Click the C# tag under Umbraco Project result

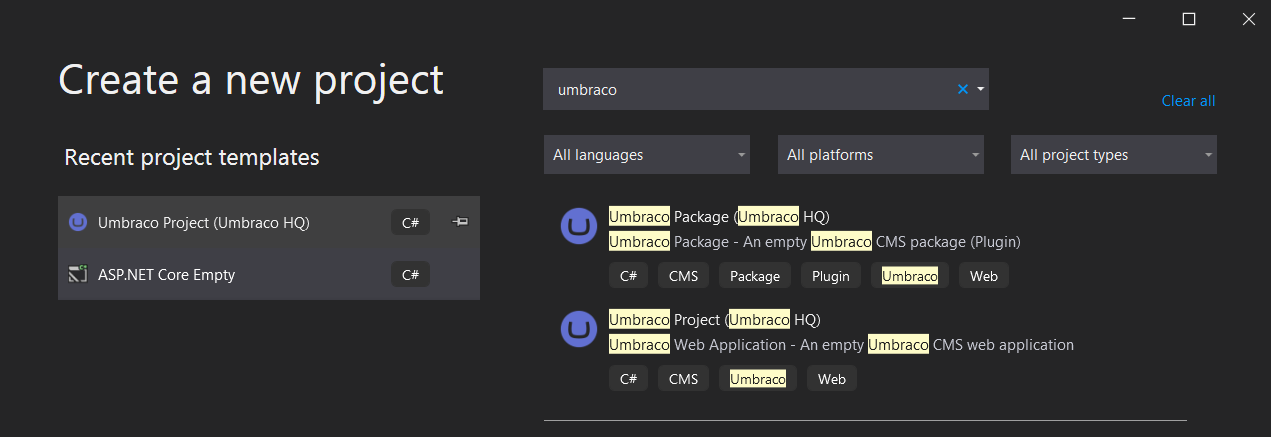tap(628, 379)
